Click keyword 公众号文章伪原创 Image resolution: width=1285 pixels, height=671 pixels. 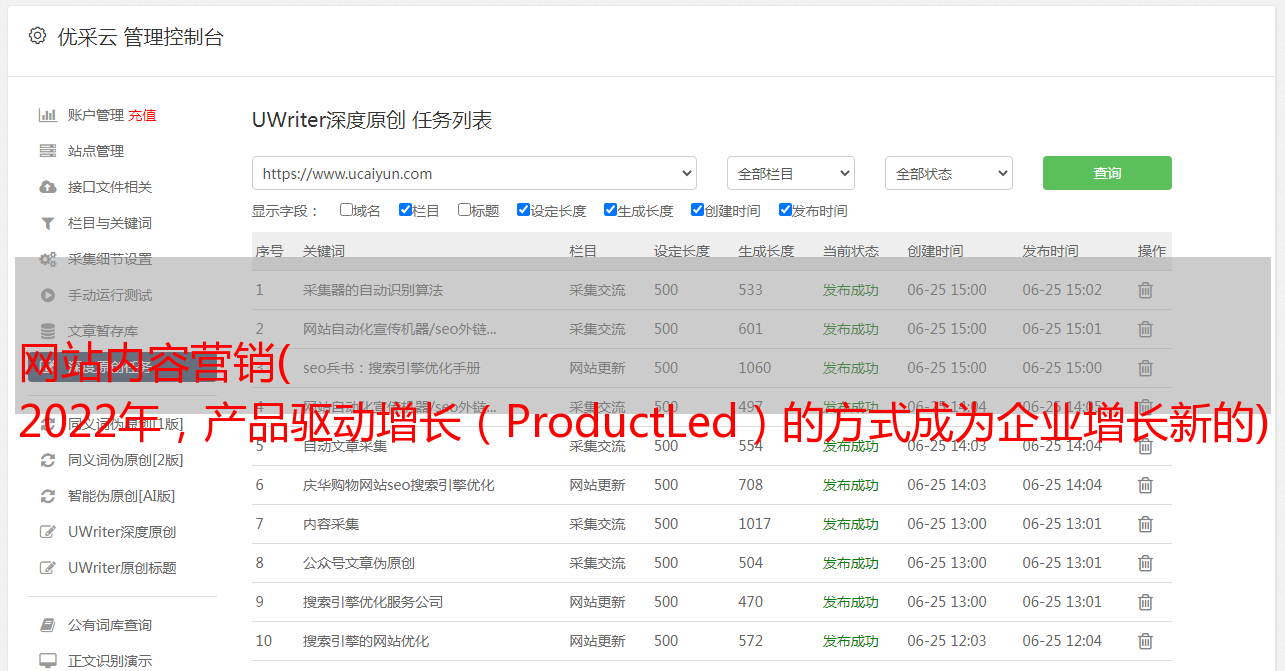[359, 563]
